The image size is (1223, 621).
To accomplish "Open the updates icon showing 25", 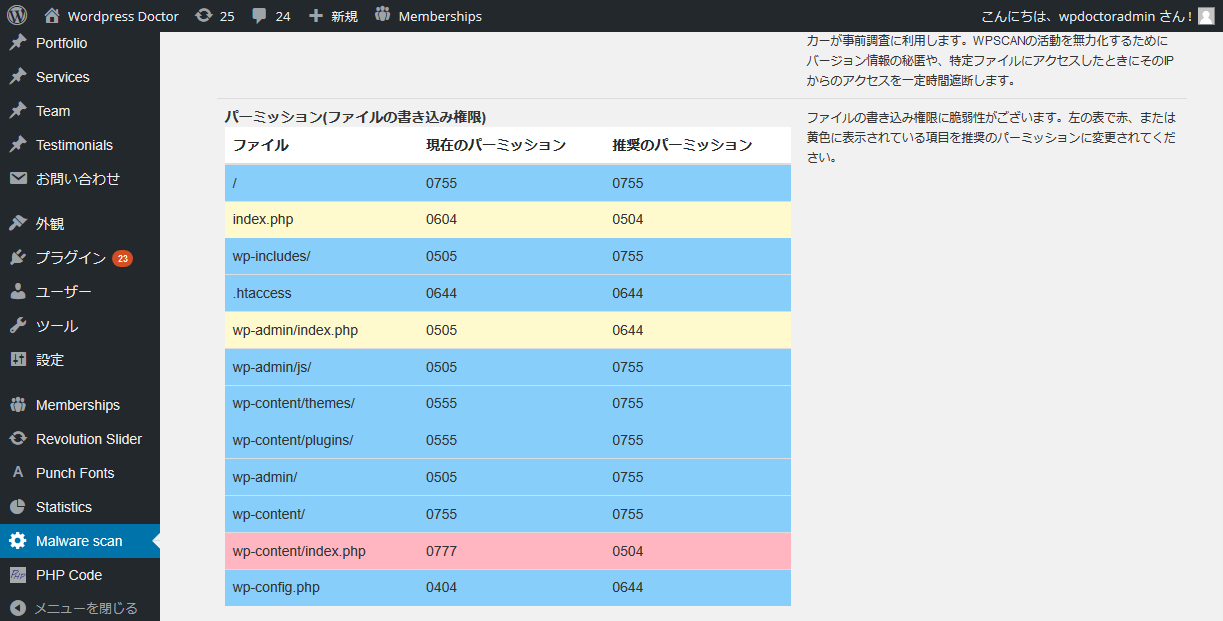I will pyautogui.click(x=204, y=16).
